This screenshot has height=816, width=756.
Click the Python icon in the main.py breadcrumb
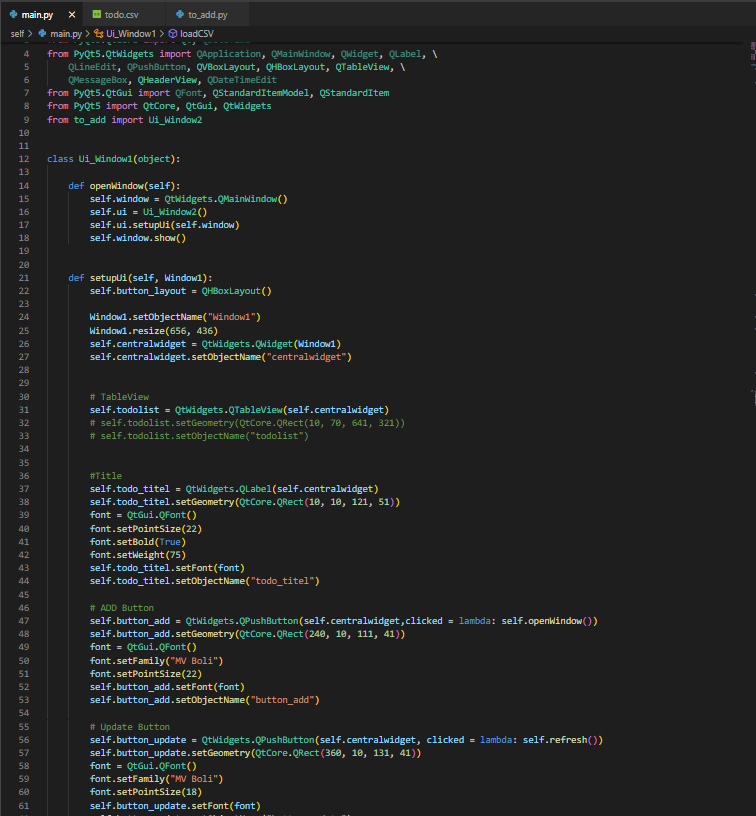click(x=43, y=33)
